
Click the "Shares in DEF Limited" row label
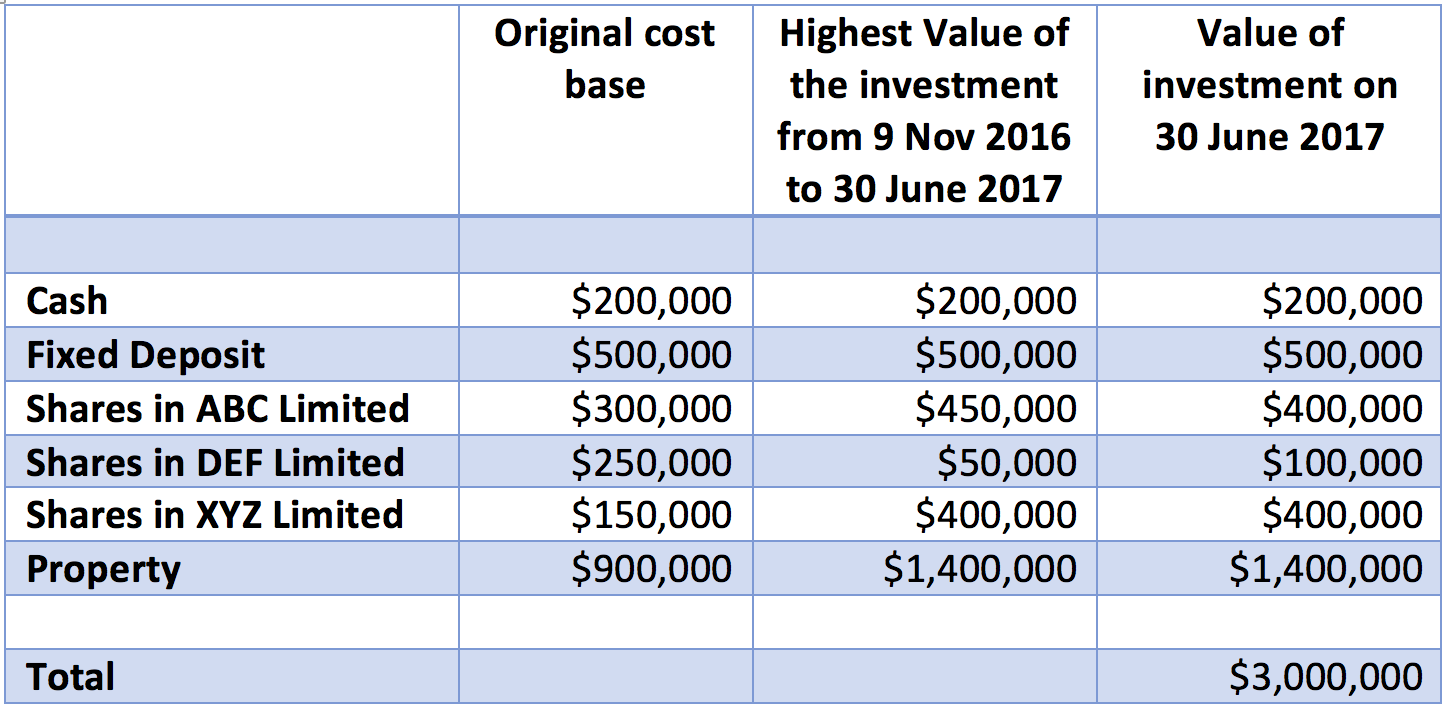(x=215, y=462)
